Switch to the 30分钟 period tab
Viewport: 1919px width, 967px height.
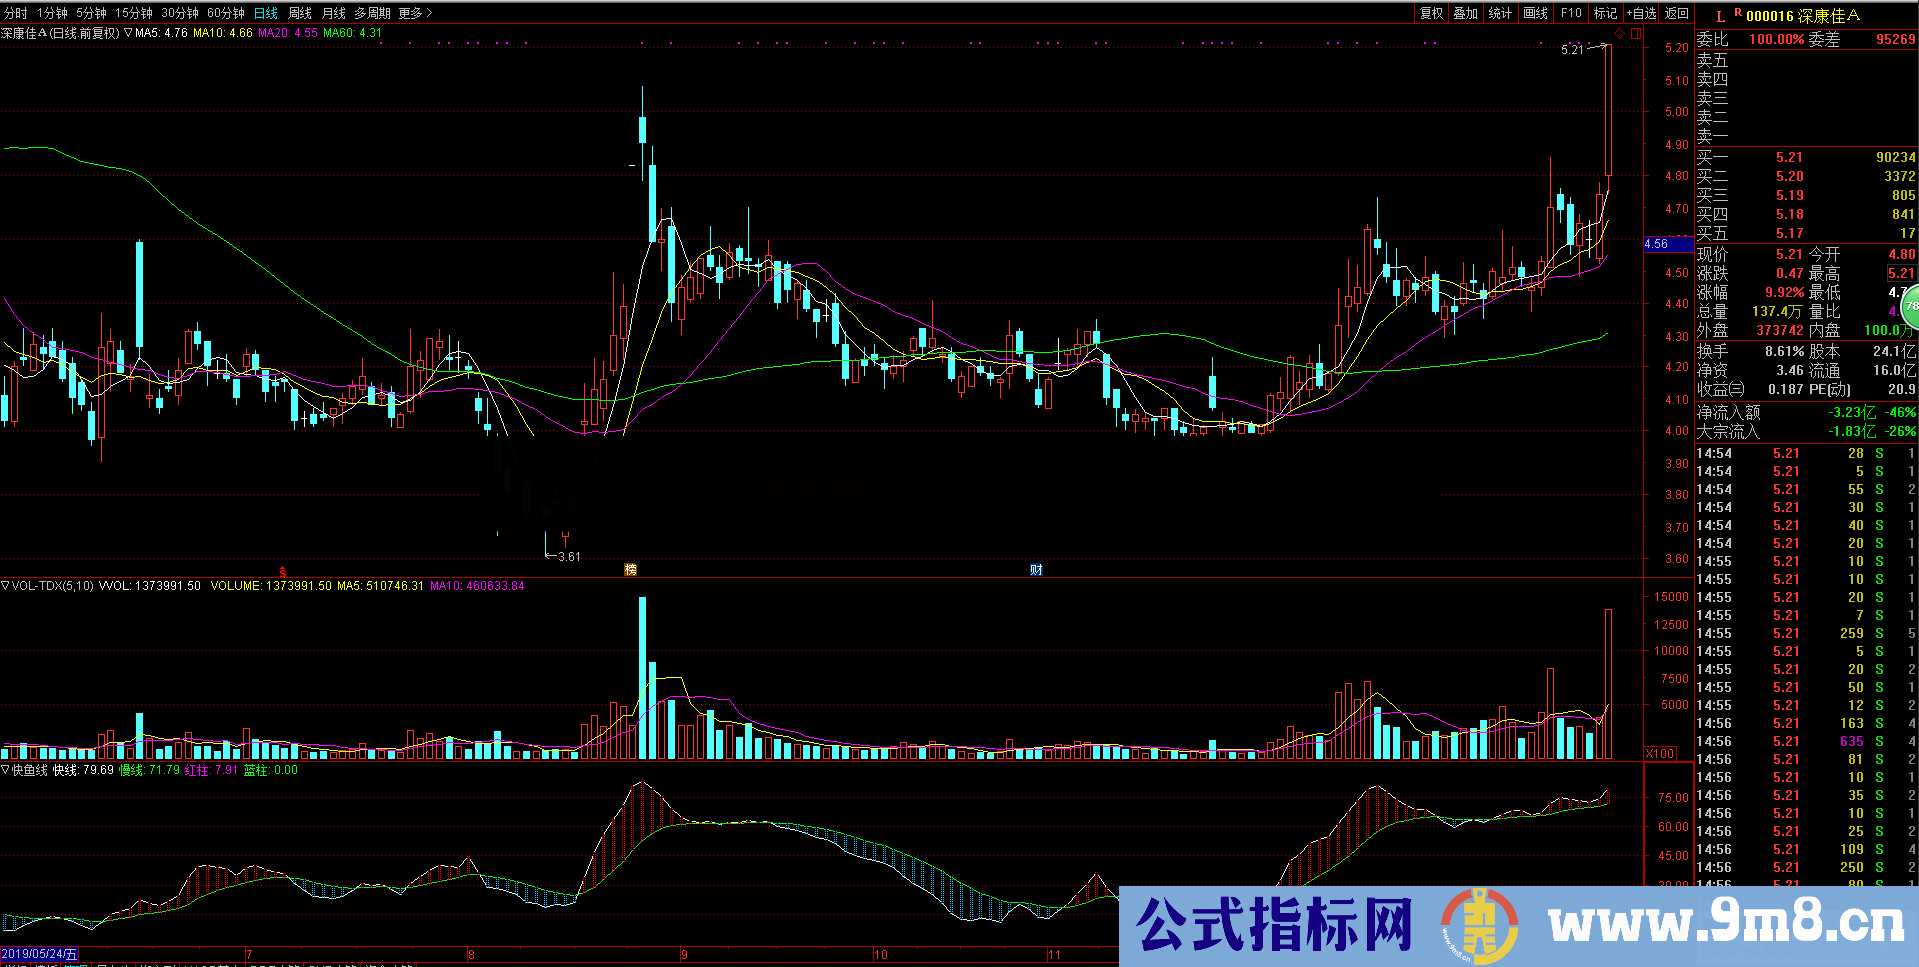coord(180,13)
